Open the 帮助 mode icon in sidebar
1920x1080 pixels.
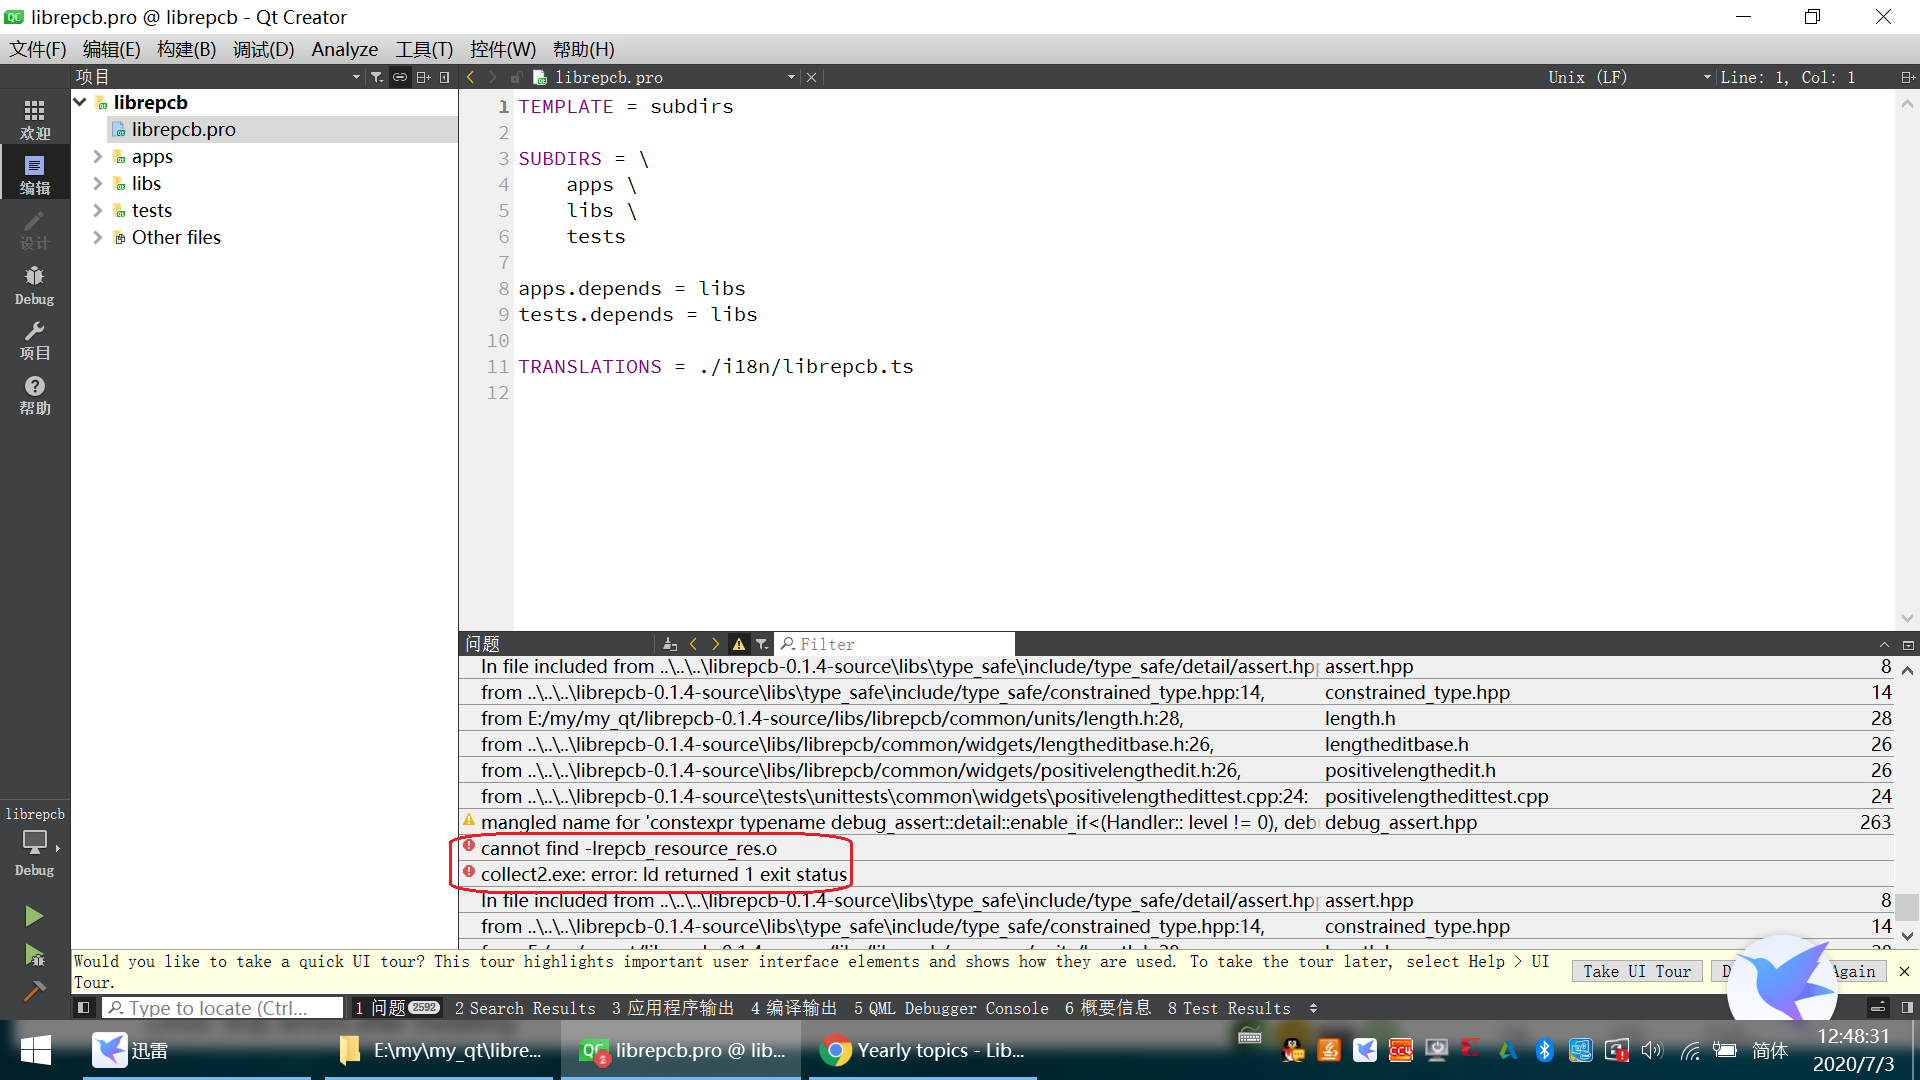click(35, 395)
